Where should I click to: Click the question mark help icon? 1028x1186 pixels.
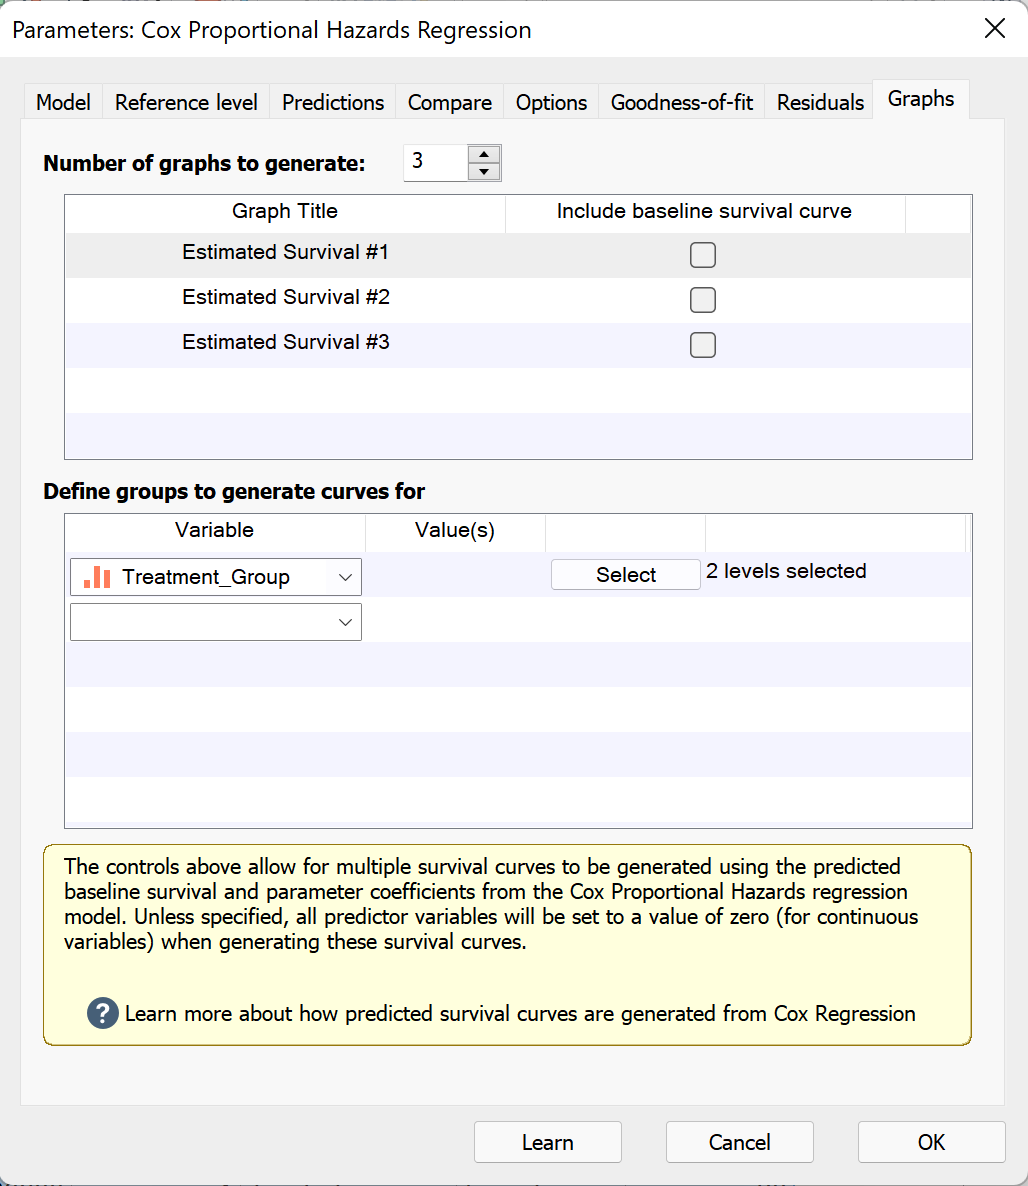click(102, 1013)
